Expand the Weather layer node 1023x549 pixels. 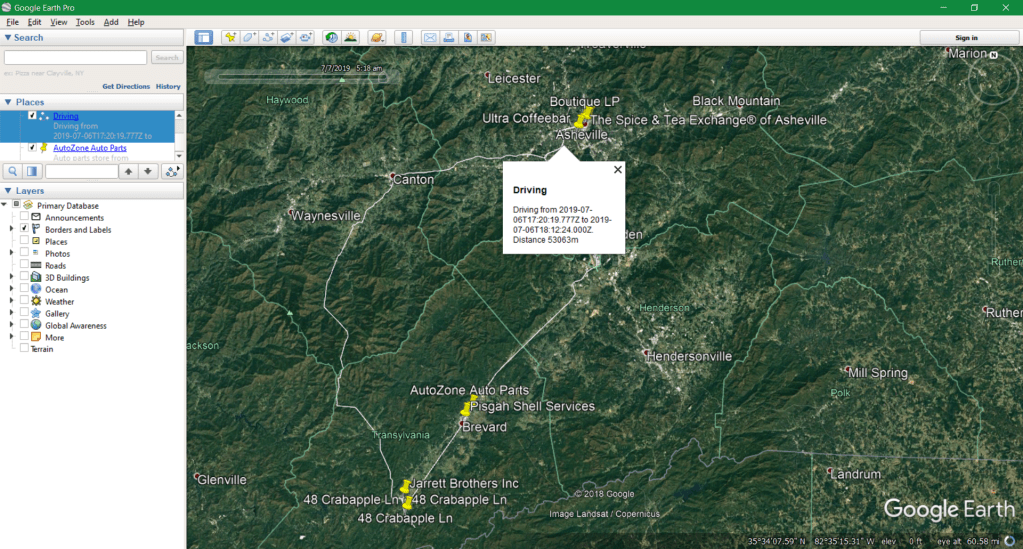[x=12, y=301]
